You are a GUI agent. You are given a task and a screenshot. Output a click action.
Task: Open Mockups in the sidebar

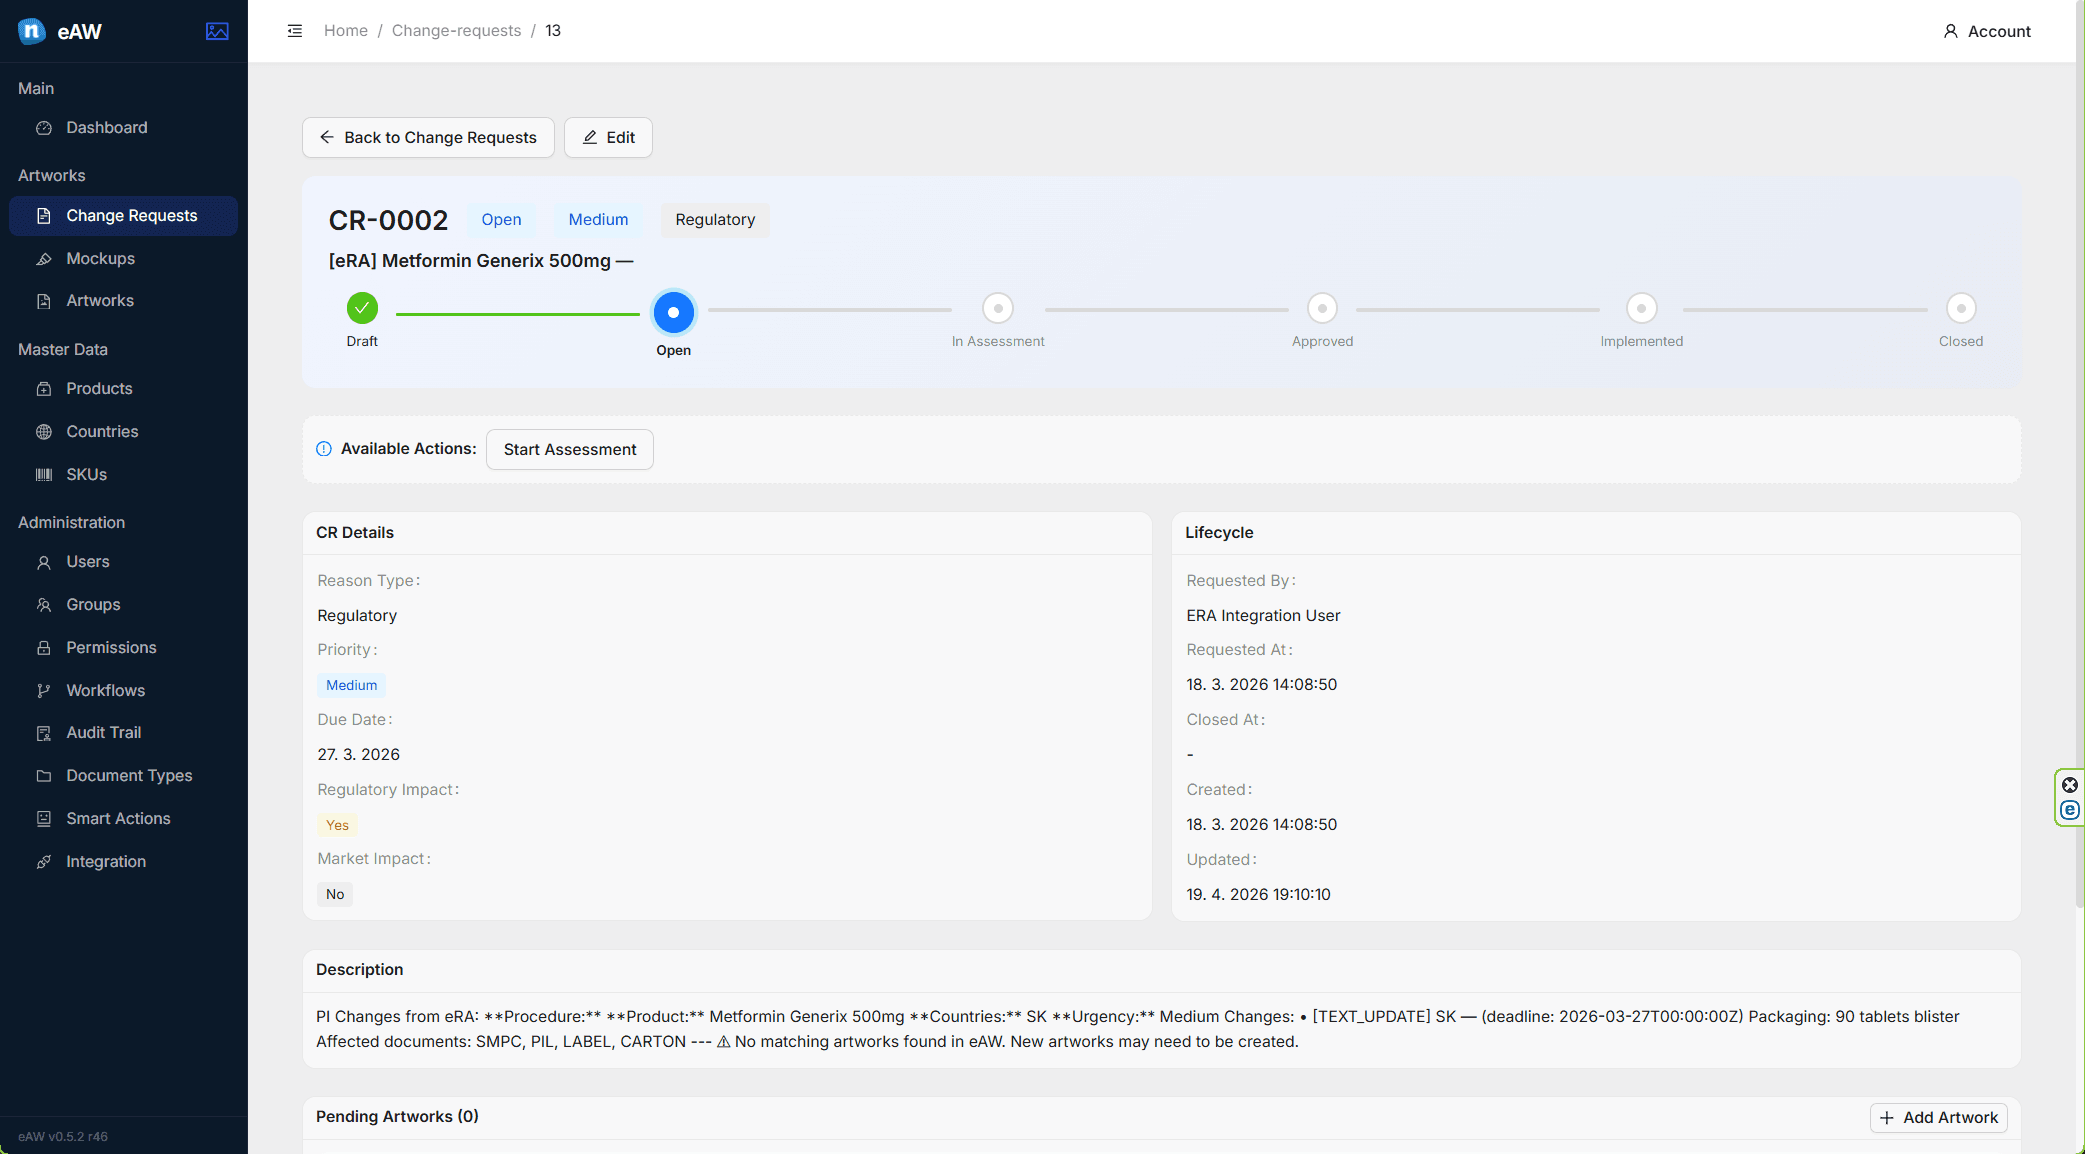[x=123, y=259]
